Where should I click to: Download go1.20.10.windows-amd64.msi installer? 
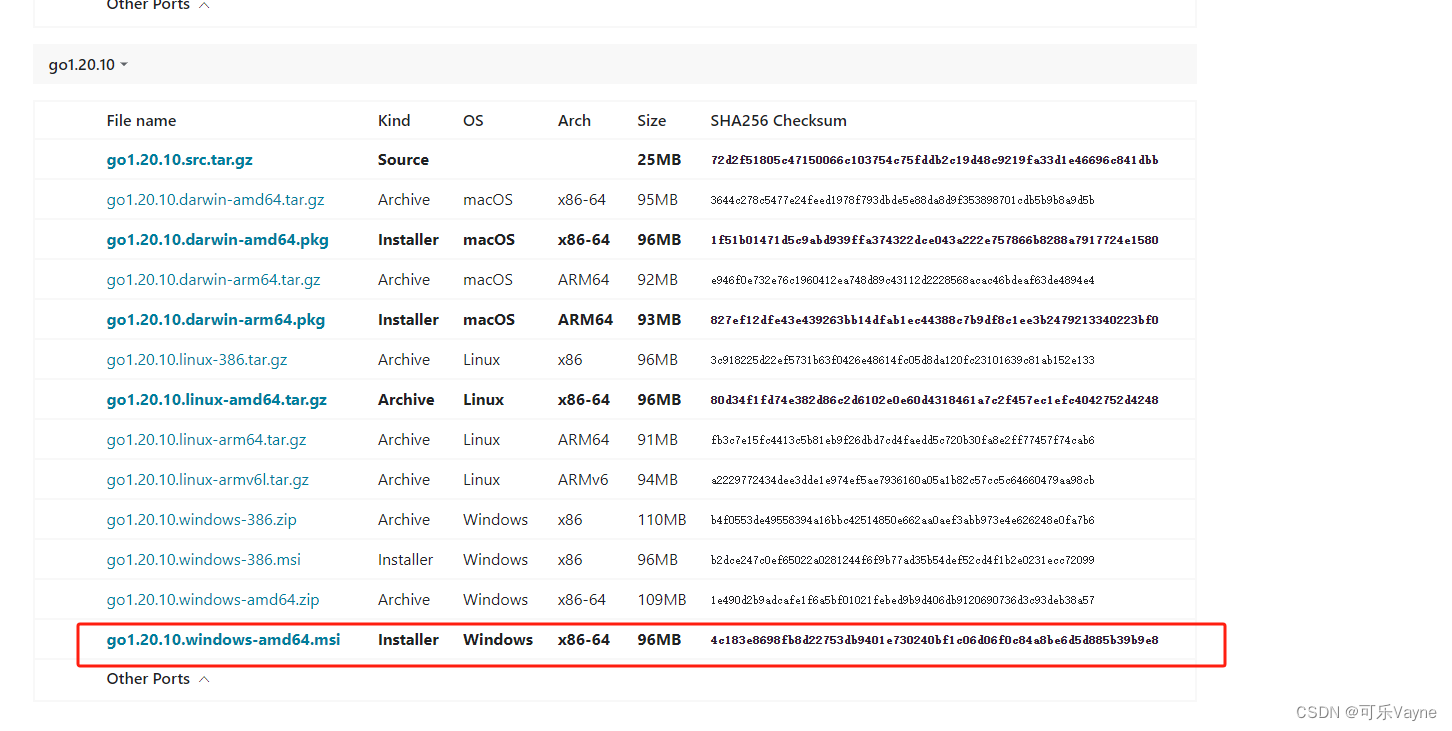pos(223,640)
